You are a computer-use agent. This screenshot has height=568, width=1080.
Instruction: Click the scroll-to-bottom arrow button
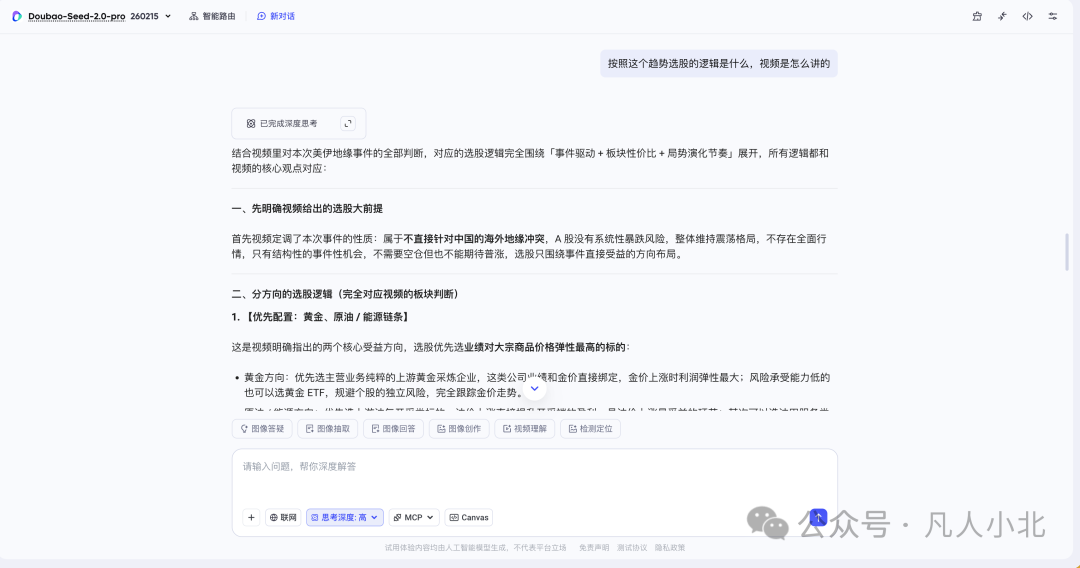pos(534,389)
